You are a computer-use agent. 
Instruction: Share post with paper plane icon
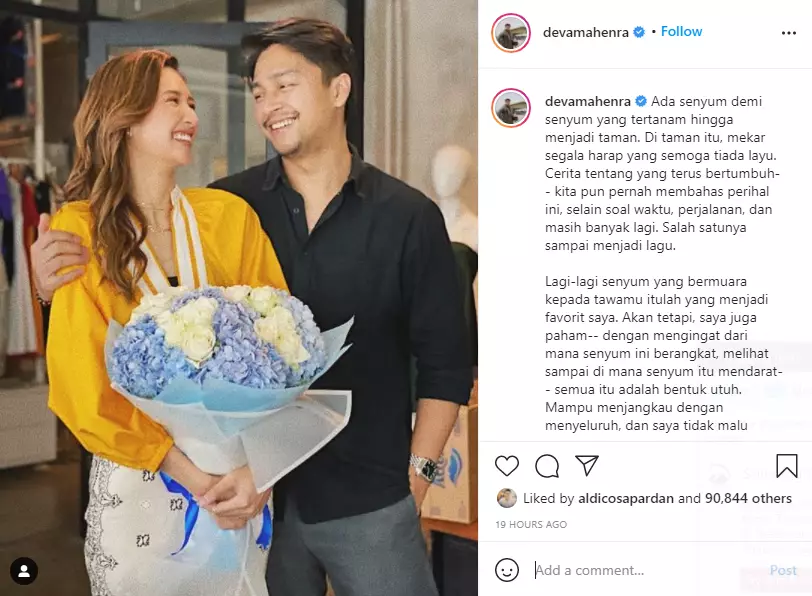(x=587, y=466)
